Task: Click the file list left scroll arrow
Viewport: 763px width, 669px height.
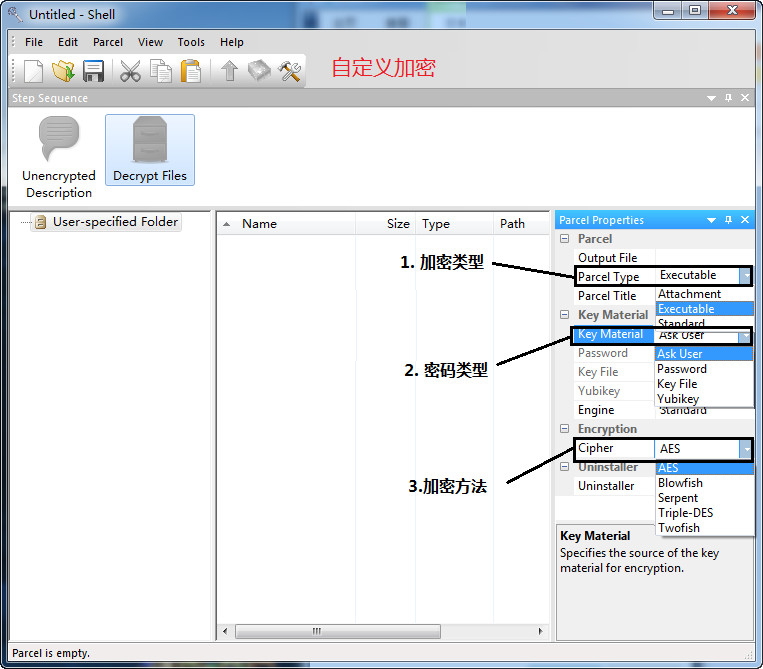Action: (x=225, y=632)
